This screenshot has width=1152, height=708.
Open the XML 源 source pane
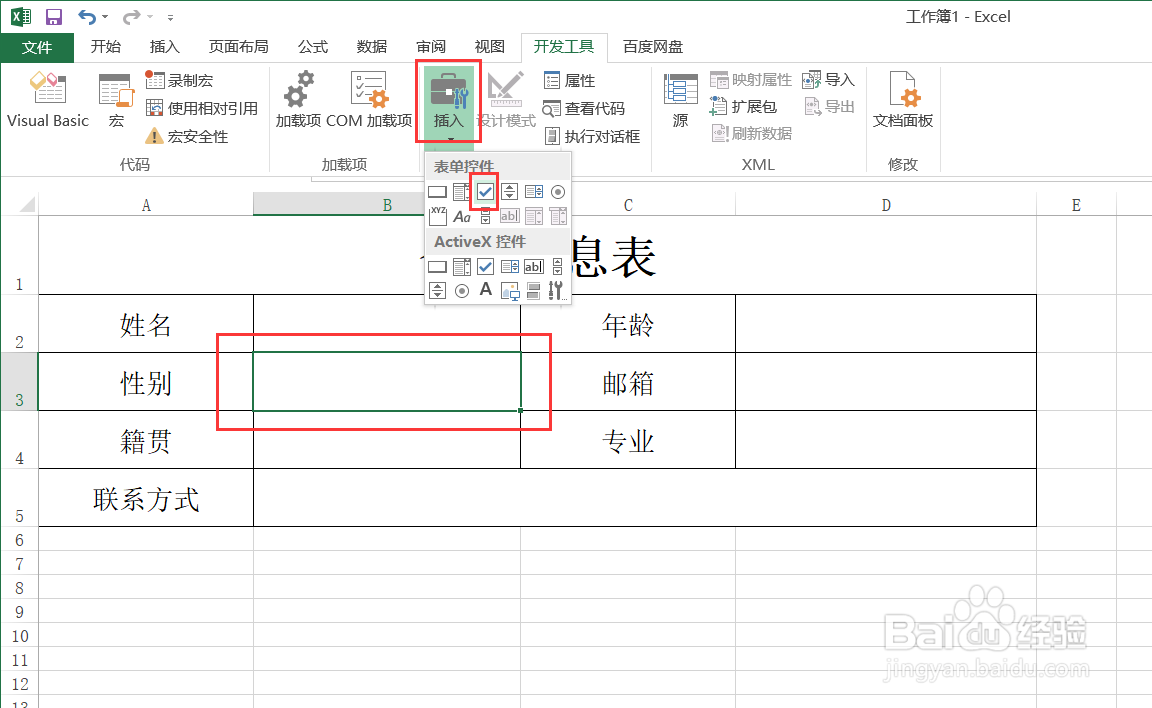(x=680, y=101)
